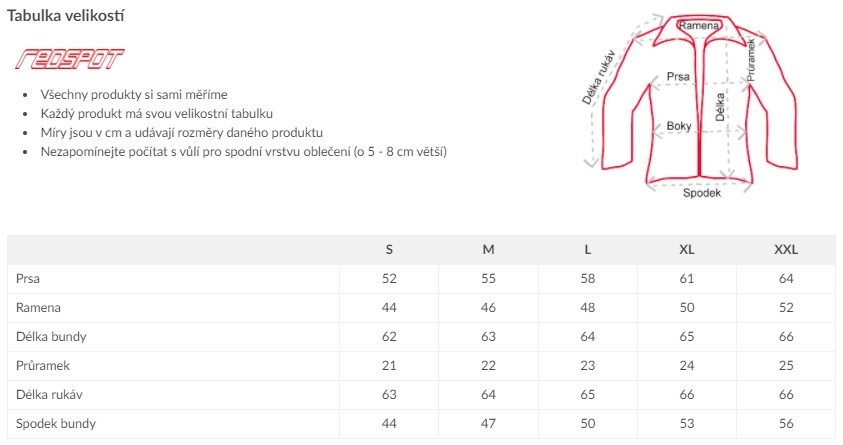Click the Spodek label in the diagram
This screenshot has height=445, width=843.
(x=702, y=193)
